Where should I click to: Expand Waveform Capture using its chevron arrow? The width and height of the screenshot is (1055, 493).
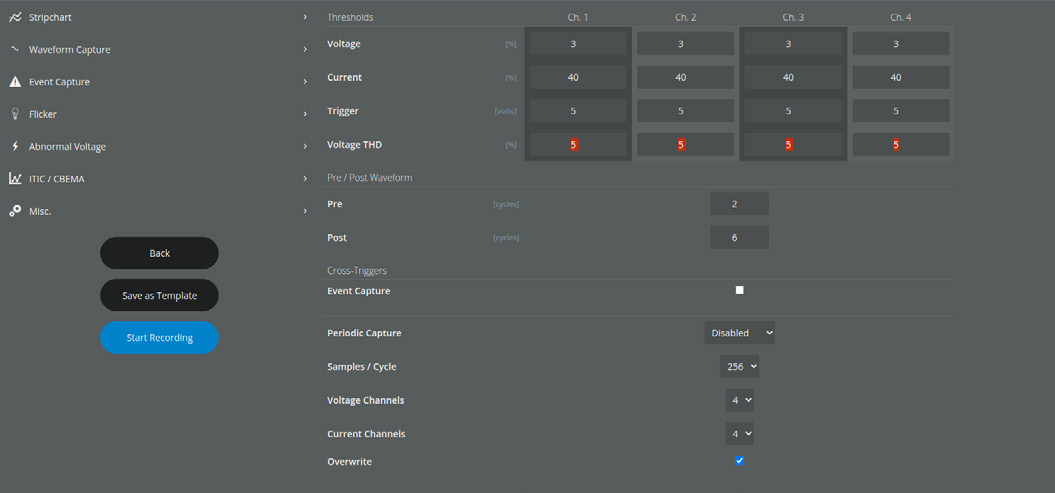click(x=305, y=49)
